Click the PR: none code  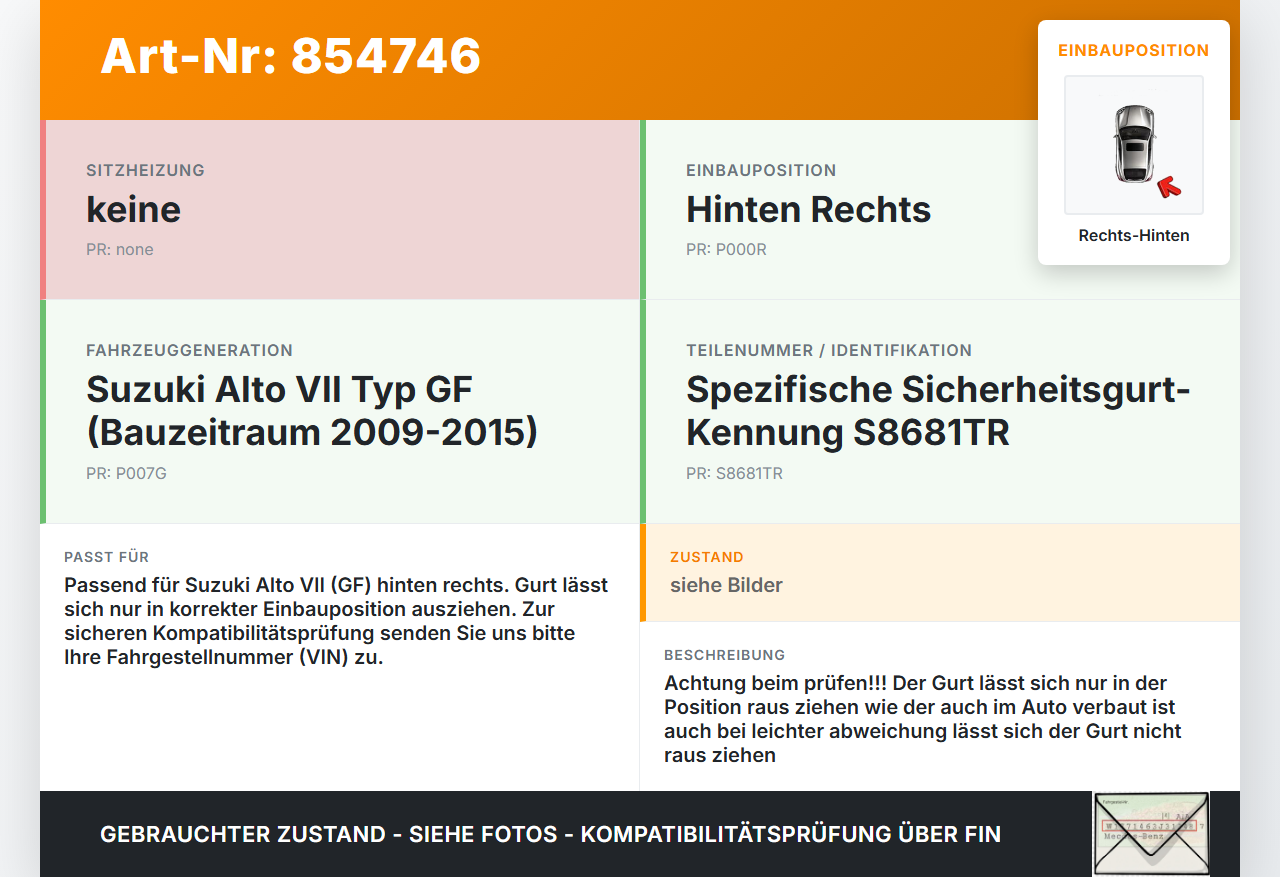[x=120, y=249]
